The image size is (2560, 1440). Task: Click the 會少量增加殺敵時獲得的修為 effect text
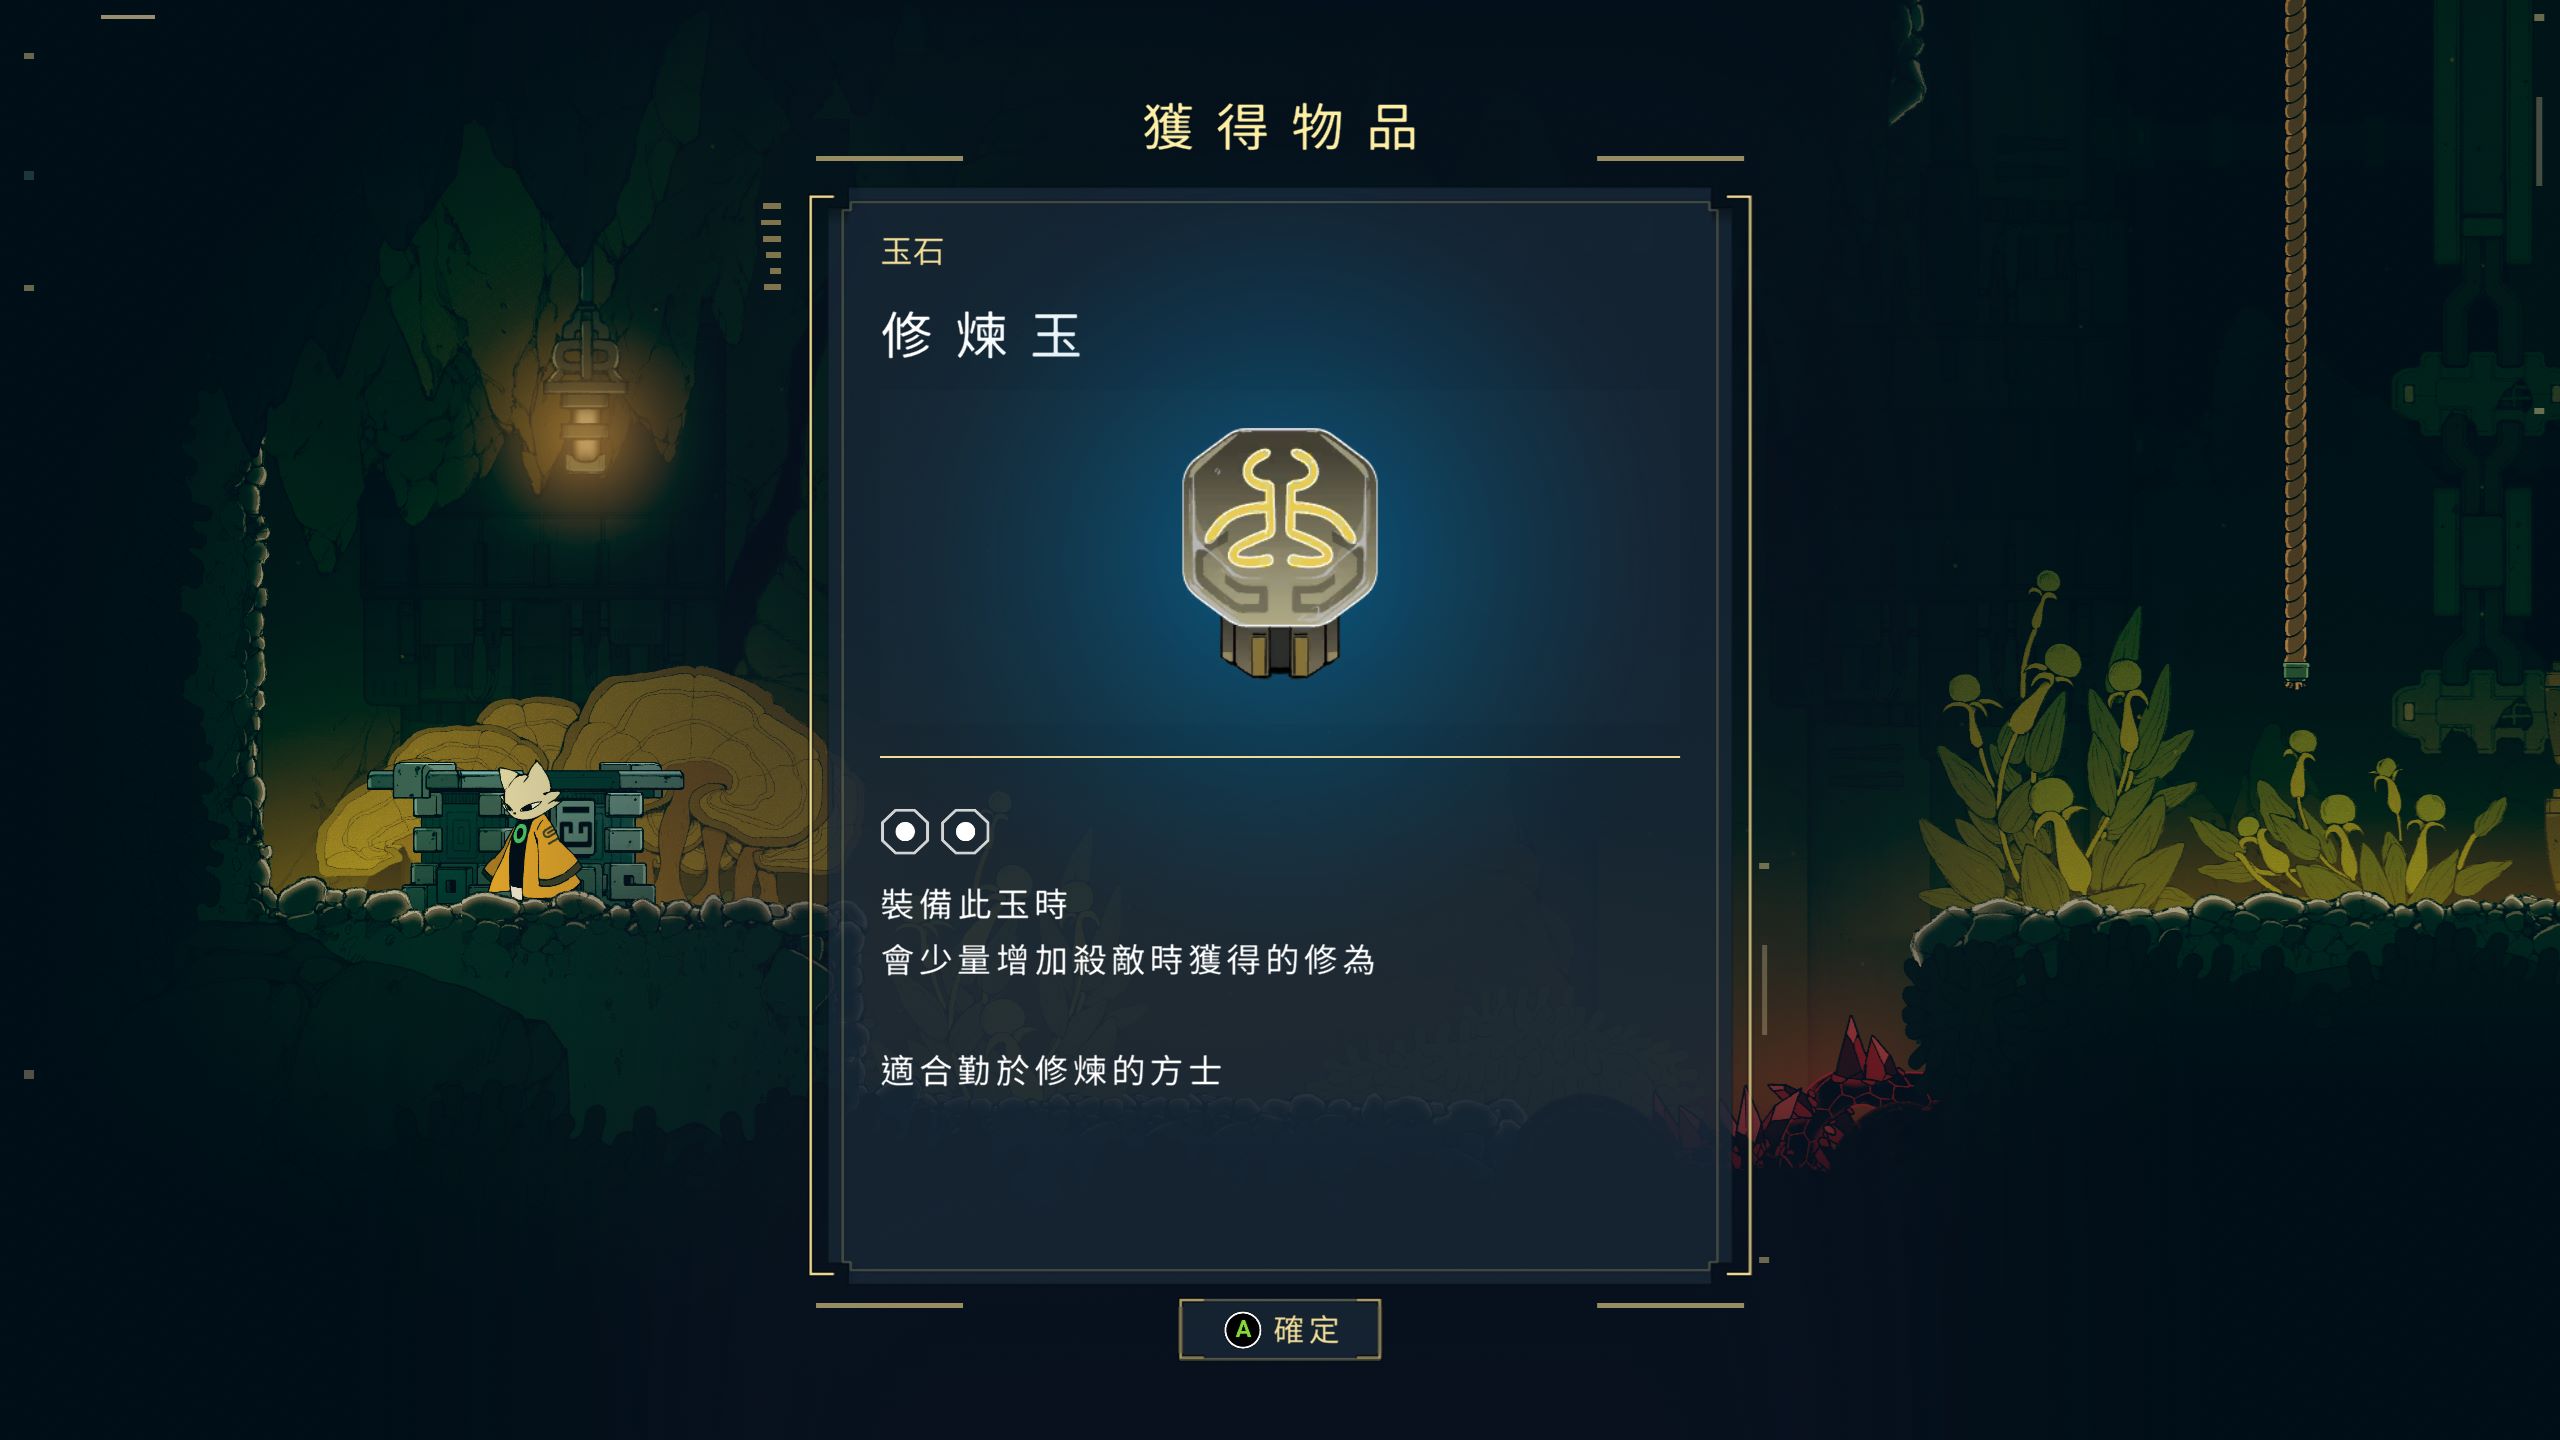pyautogui.click(x=1128, y=960)
